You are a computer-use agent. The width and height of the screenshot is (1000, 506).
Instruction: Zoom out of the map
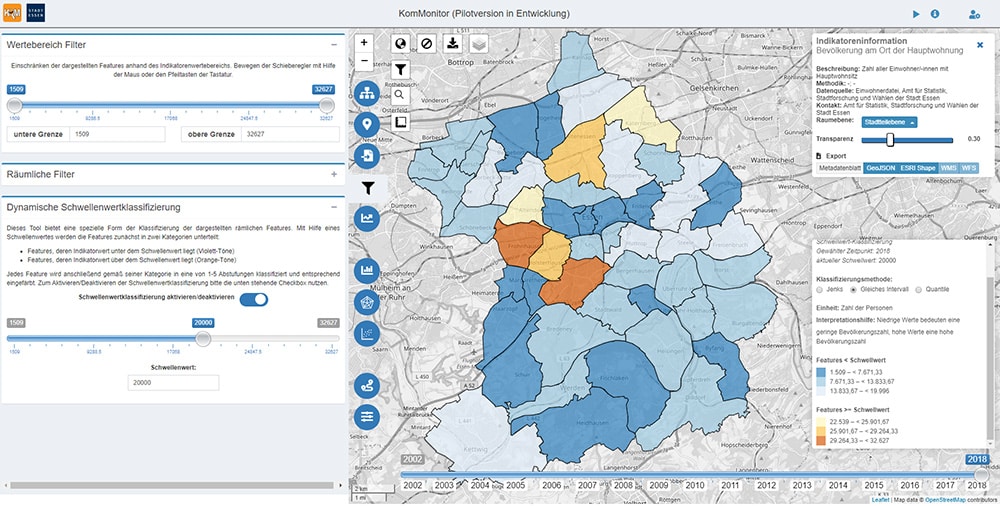pos(364,62)
